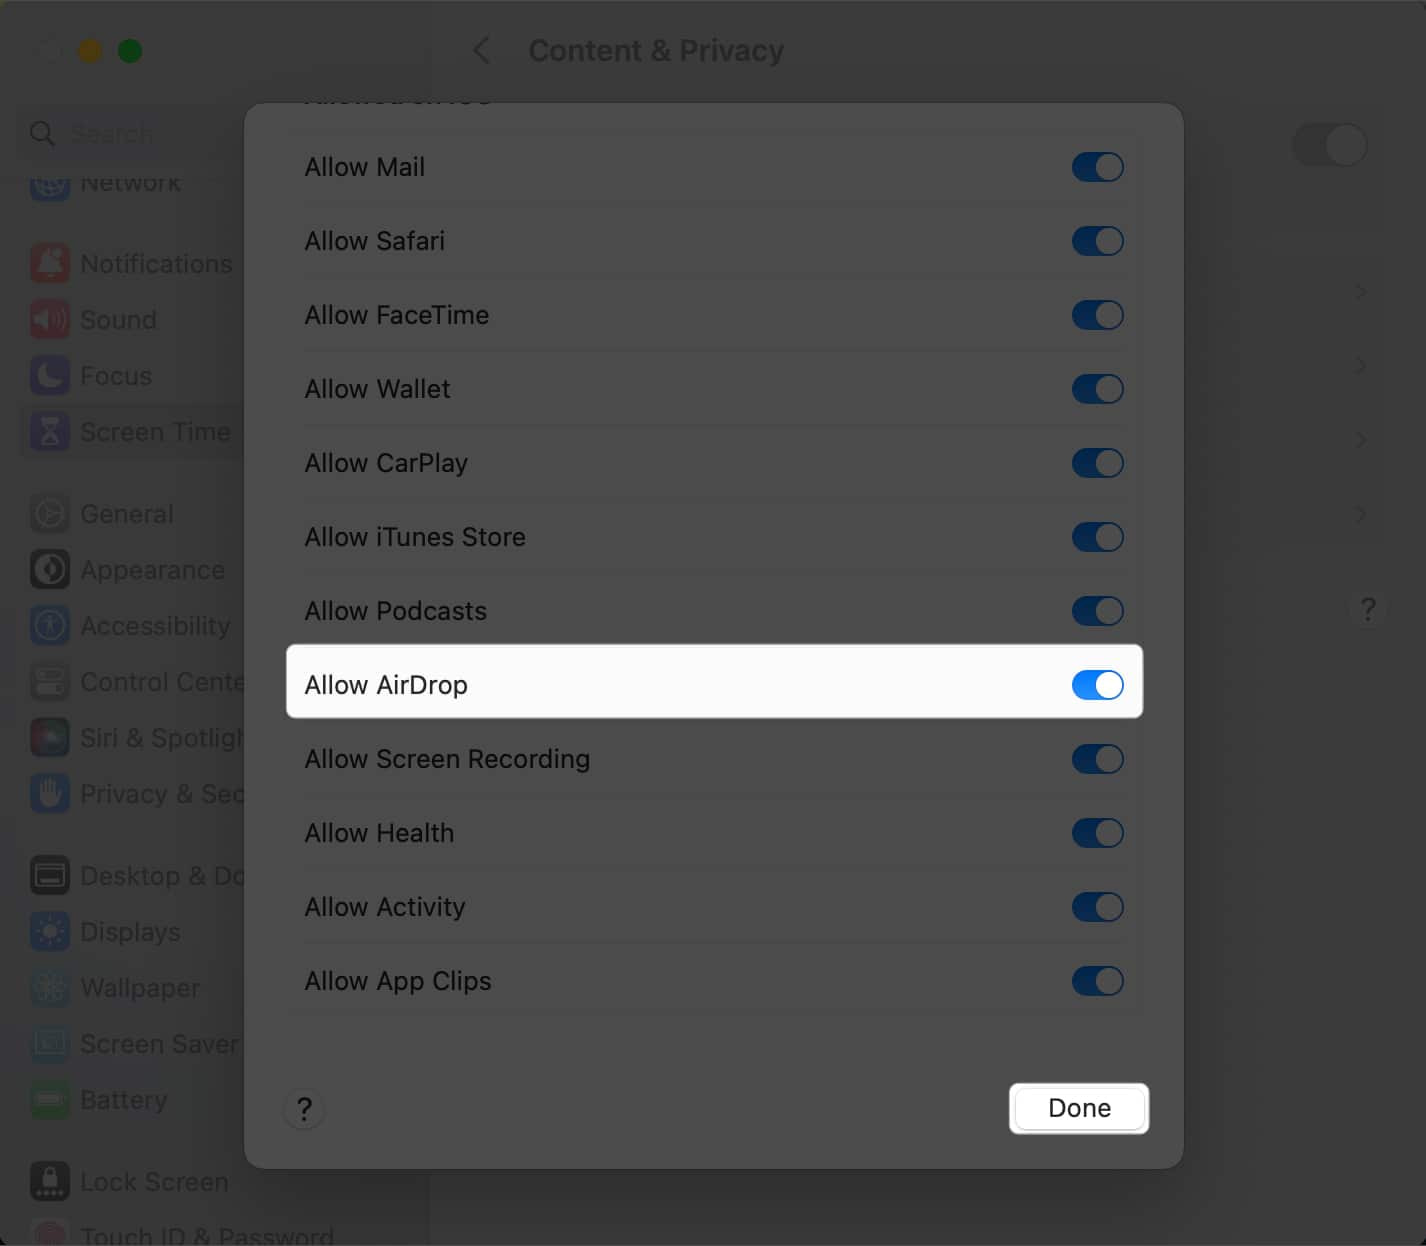
Task: Click the Lock Screen padlock icon
Action: click(50, 1181)
